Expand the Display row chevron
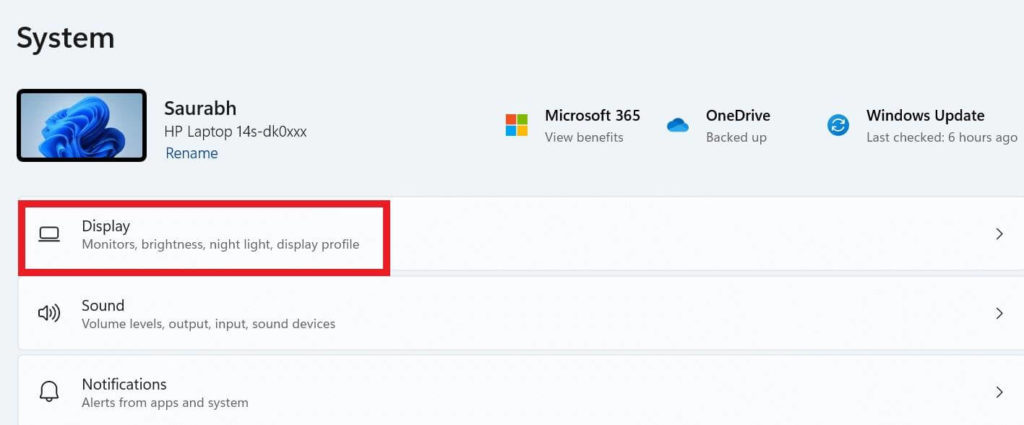This screenshot has width=1024, height=425. 999,234
